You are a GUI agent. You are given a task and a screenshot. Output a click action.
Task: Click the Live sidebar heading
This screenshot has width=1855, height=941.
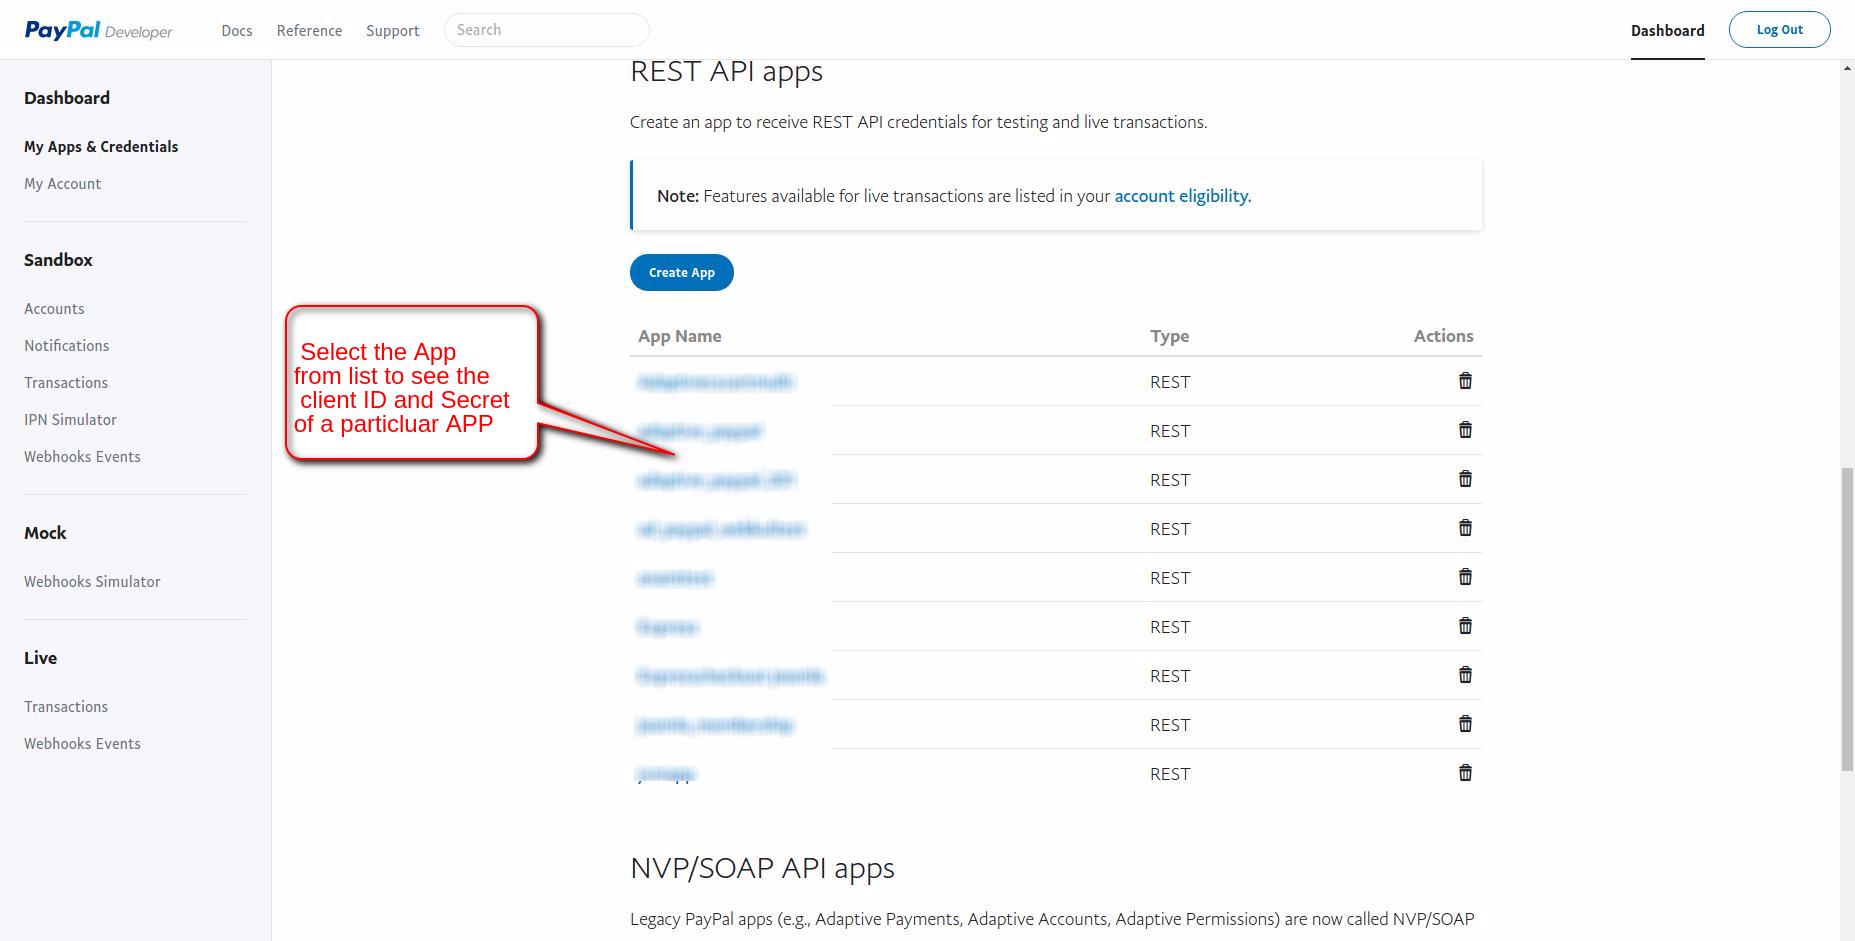[40, 658]
